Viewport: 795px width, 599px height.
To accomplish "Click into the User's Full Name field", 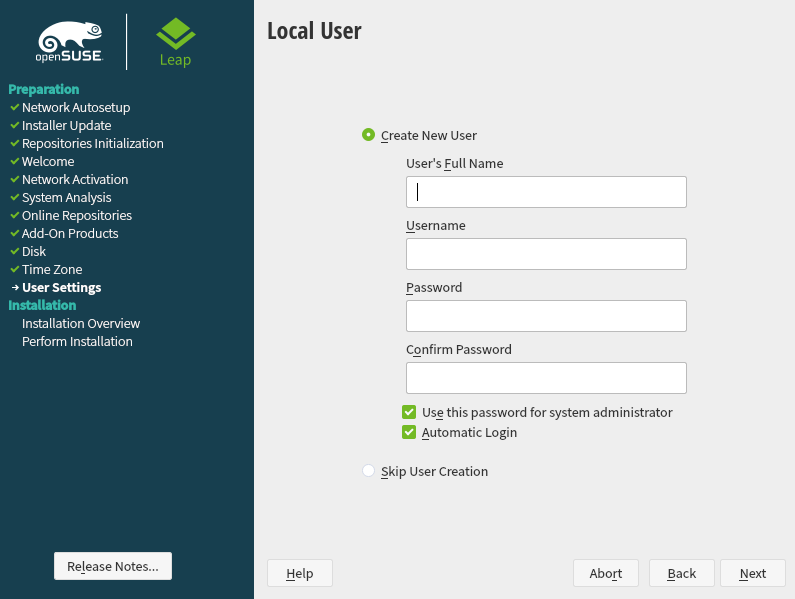I will [x=546, y=192].
